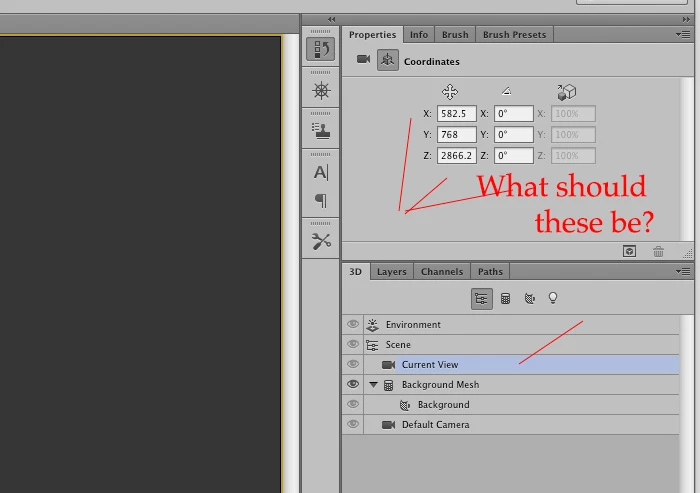Click the Background Mesh icon
The image size is (700, 493).
tap(389, 385)
